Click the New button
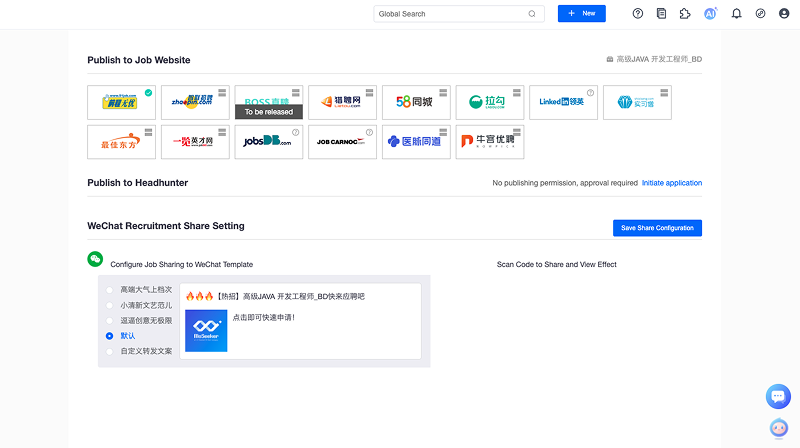Screen dimensions: 800x448 click(x=581, y=14)
